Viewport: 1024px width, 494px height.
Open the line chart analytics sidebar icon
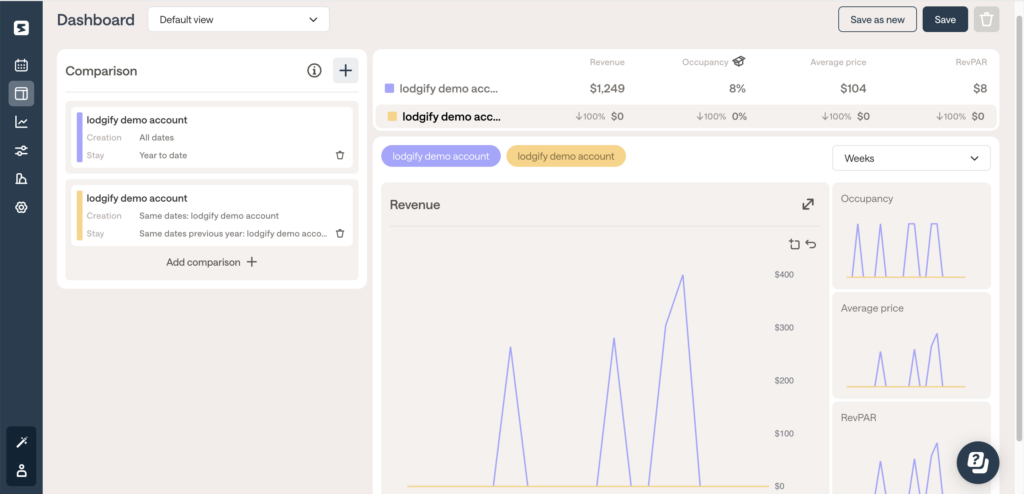(22, 122)
